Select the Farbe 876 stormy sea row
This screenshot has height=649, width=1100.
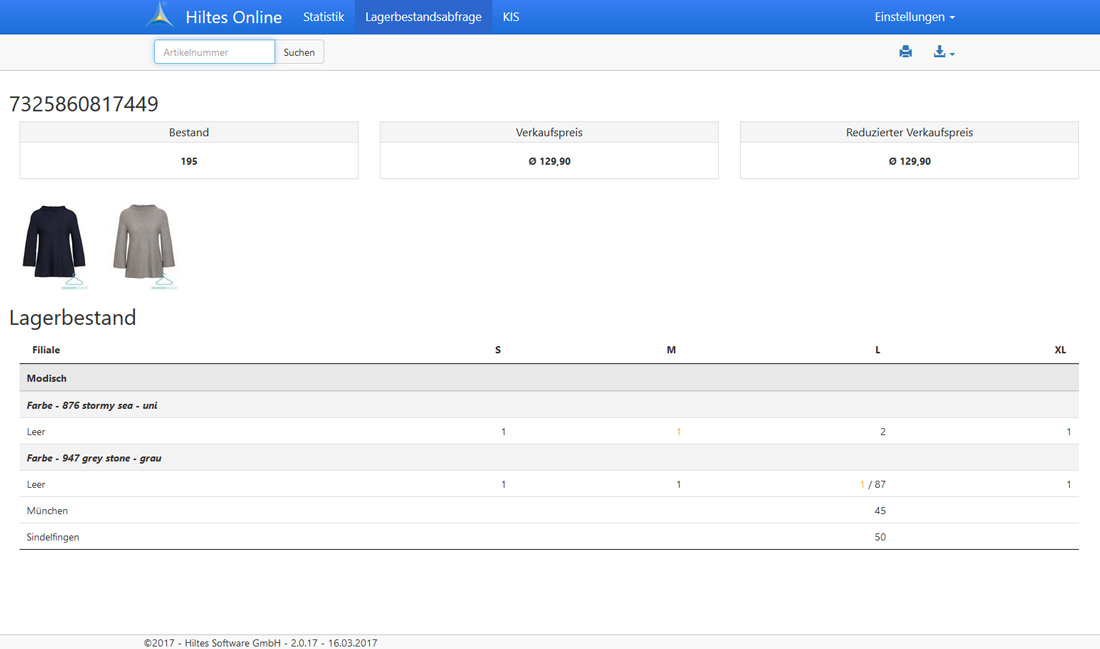tap(92, 405)
